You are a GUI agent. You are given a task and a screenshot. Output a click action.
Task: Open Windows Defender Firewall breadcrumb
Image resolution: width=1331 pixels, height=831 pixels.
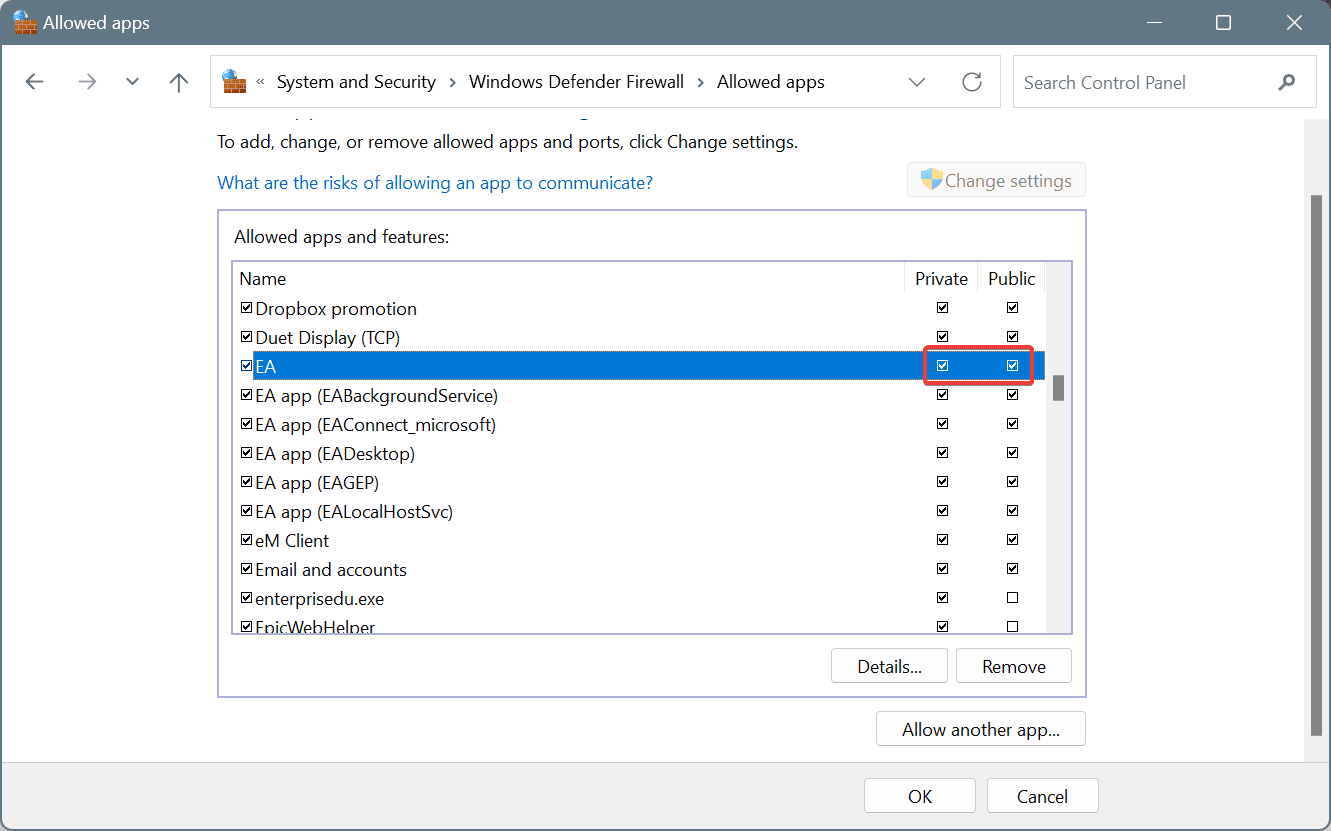click(x=576, y=82)
